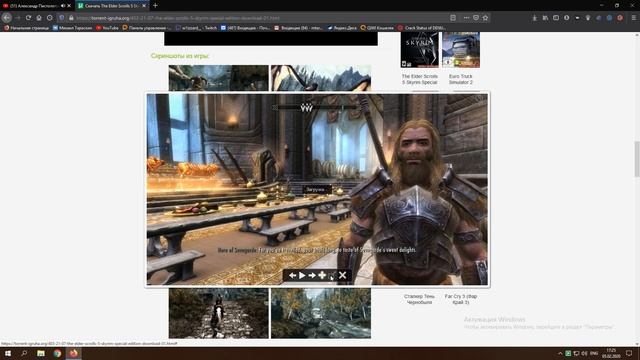This screenshot has height=360, width=640.
Task: Open File Explorer from taskbar
Action: (41, 353)
